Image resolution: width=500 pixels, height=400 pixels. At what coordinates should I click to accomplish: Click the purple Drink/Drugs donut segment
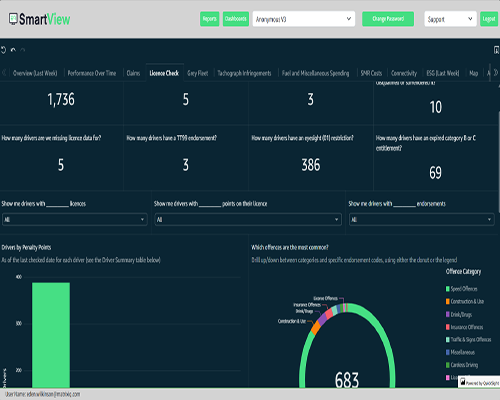(322, 318)
